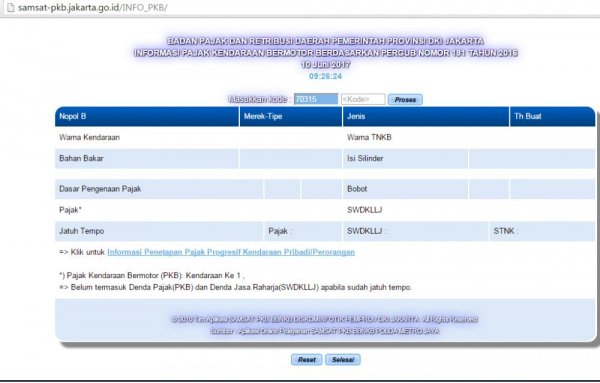Image resolution: width=600 pixels, height=383 pixels.
Task: Click the 'SWDKLLJ :' cell in Jatuh Tempo row
Action: tap(416, 231)
